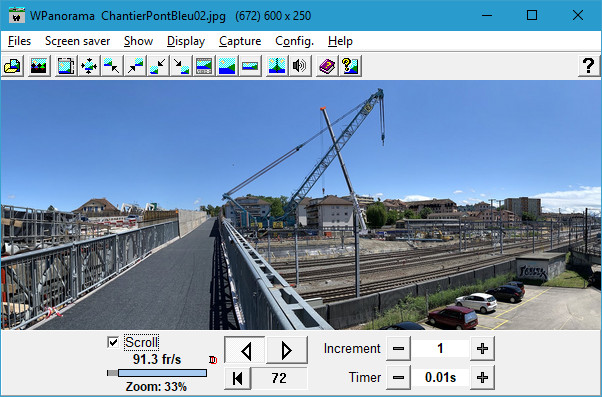Minimize the WPanorama window
This screenshot has height=397, width=602.
click(487, 15)
